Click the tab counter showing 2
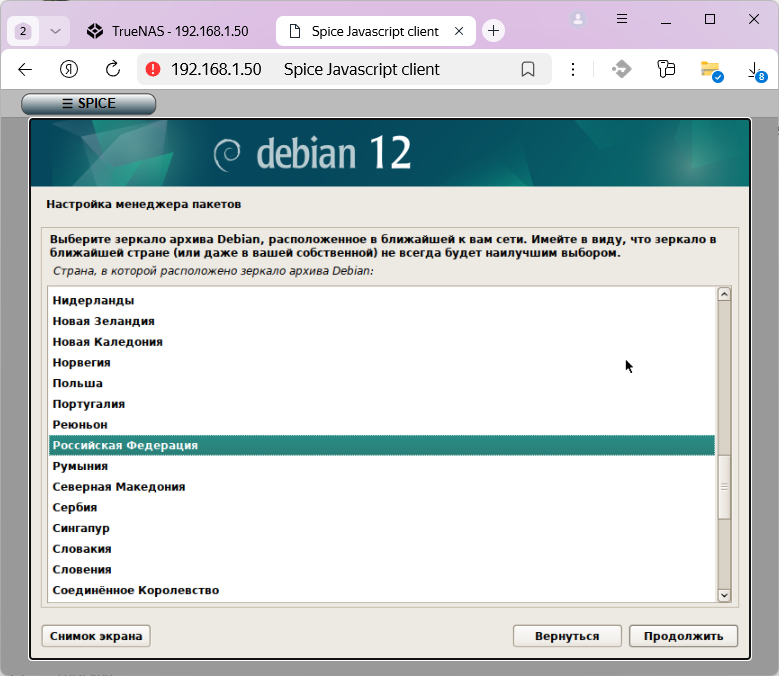Screen dimensions: 779x676 (x=23, y=31)
